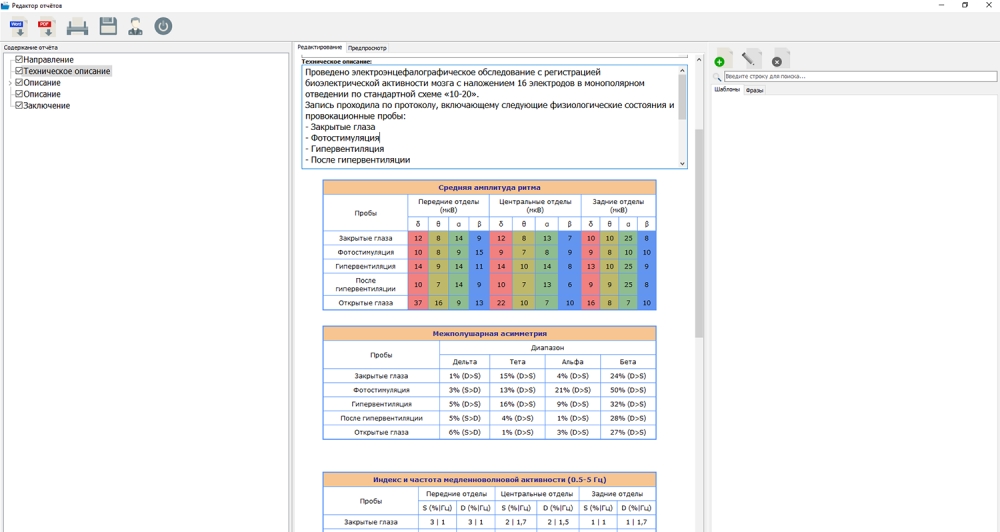Open the user profile icon

point(135,27)
